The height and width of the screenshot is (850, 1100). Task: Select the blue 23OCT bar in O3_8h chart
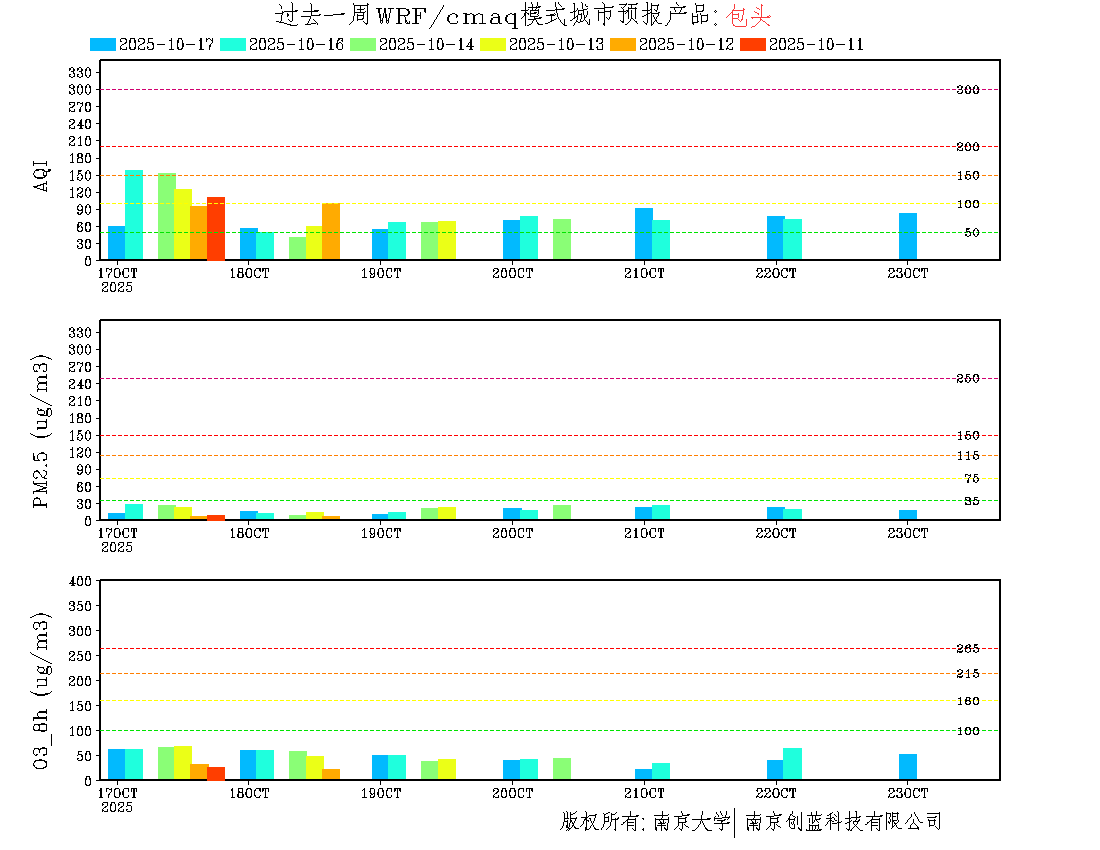pyautogui.click(x=907, y=767)
